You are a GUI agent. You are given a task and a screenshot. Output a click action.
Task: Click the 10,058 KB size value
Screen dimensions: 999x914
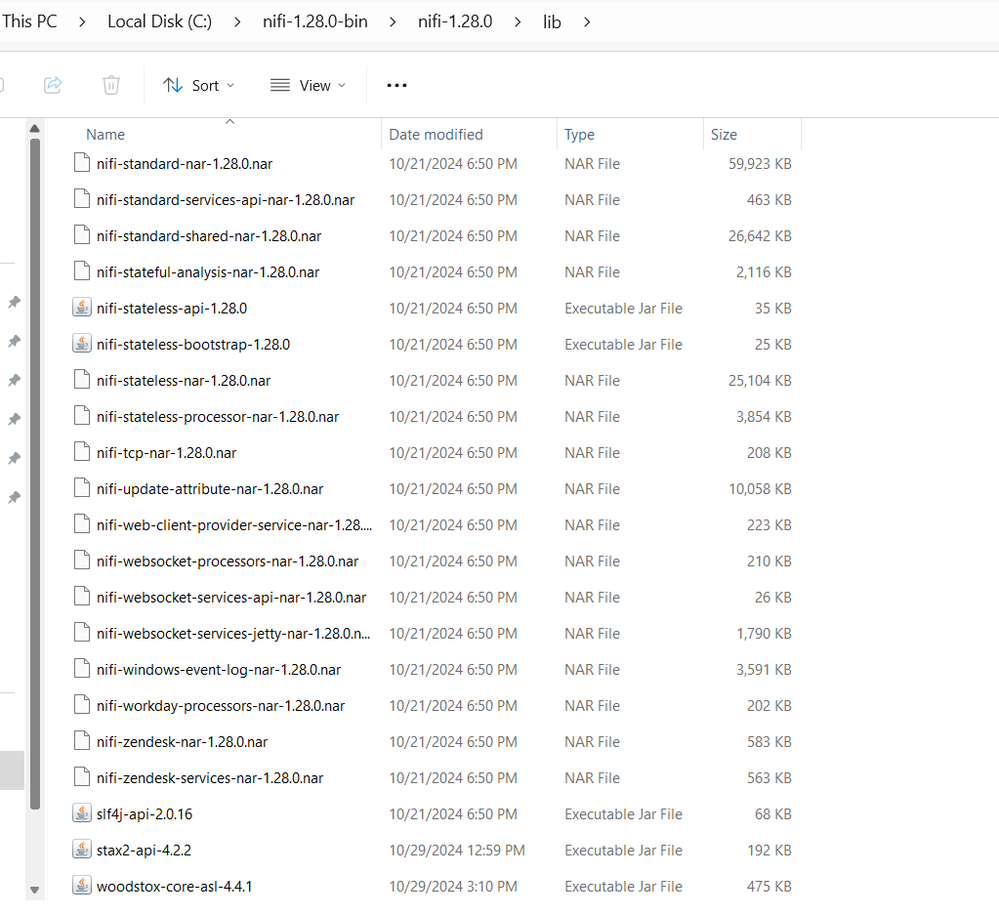point(759,489)
